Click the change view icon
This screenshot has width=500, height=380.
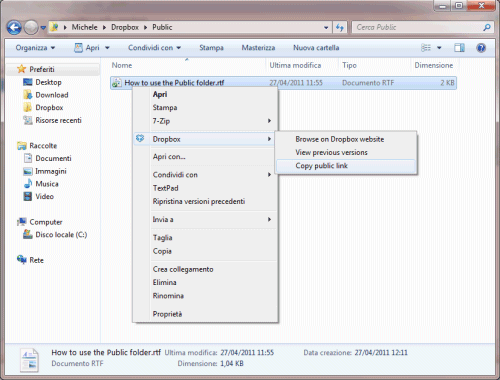pos(426,48)
